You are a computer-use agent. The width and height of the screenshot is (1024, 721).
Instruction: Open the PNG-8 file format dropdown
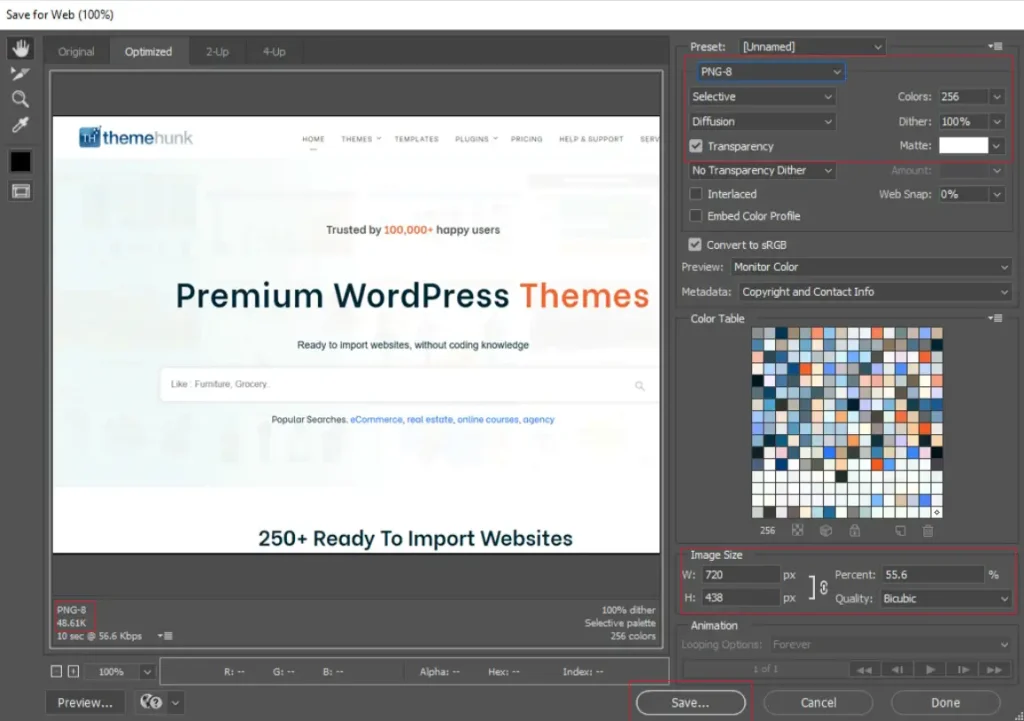click(x=770, y=72)
